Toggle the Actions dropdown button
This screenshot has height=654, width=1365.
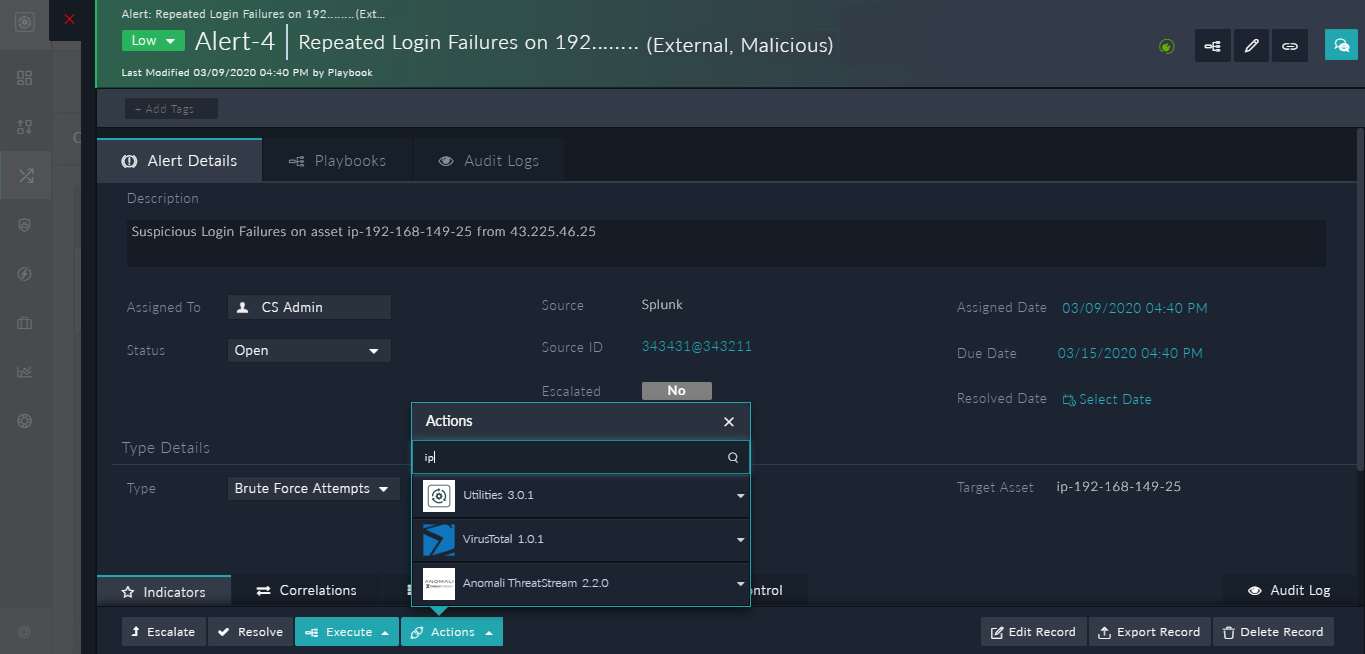[452, 632]
